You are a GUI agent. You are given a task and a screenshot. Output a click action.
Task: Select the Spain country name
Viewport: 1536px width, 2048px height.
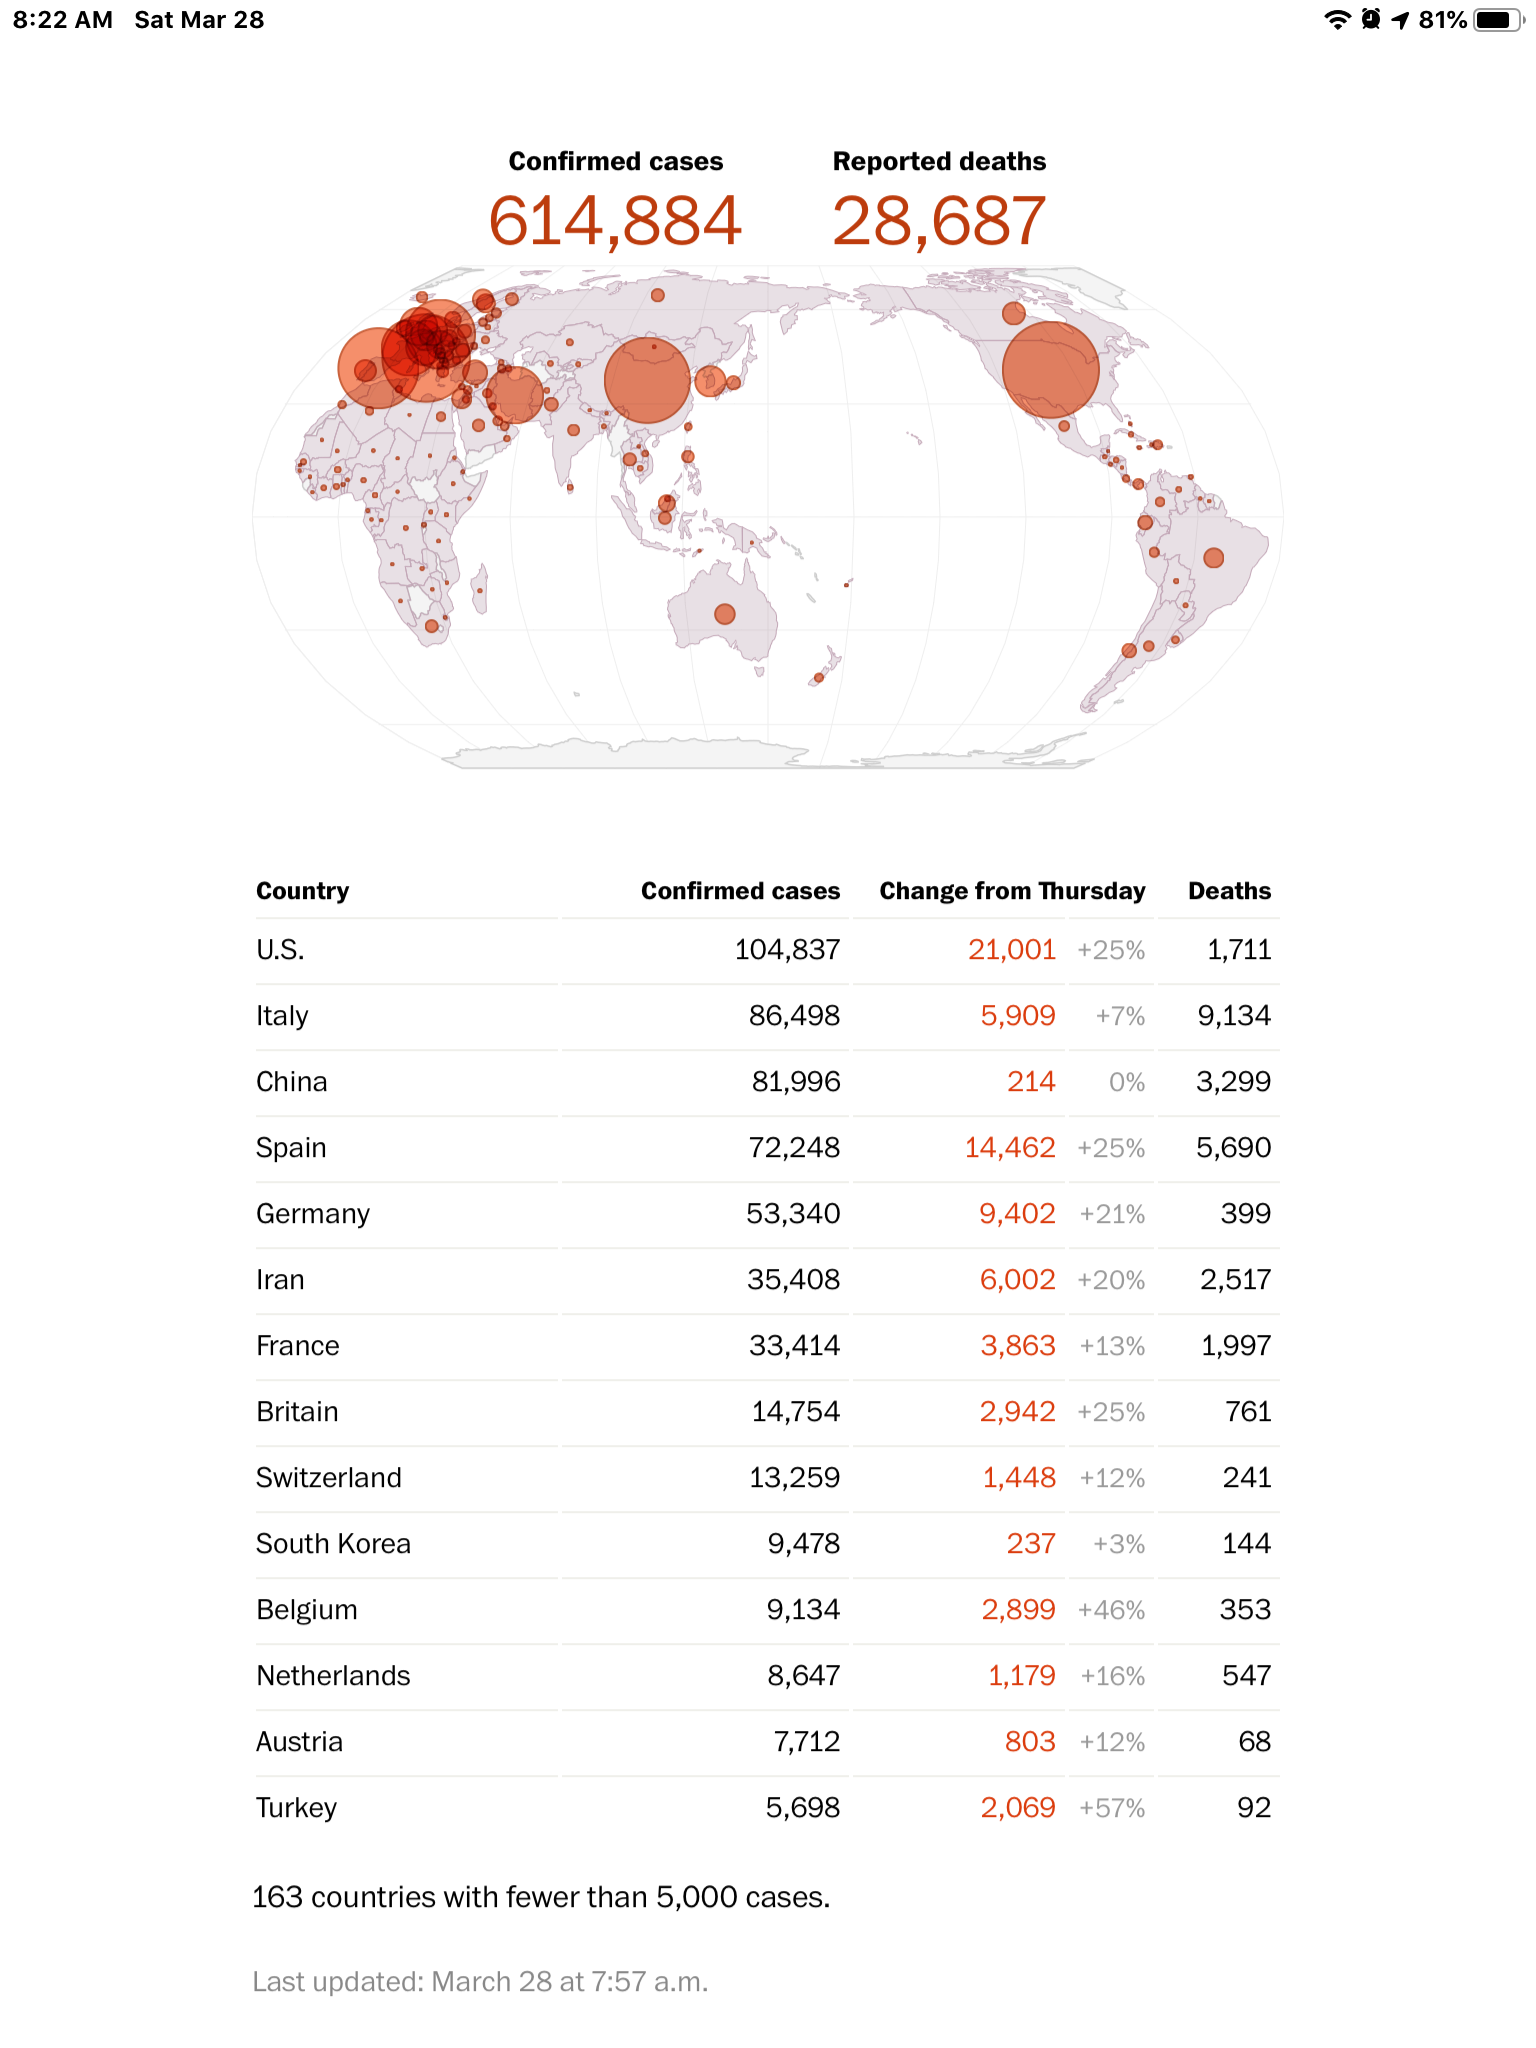[x=291, y=1148]
